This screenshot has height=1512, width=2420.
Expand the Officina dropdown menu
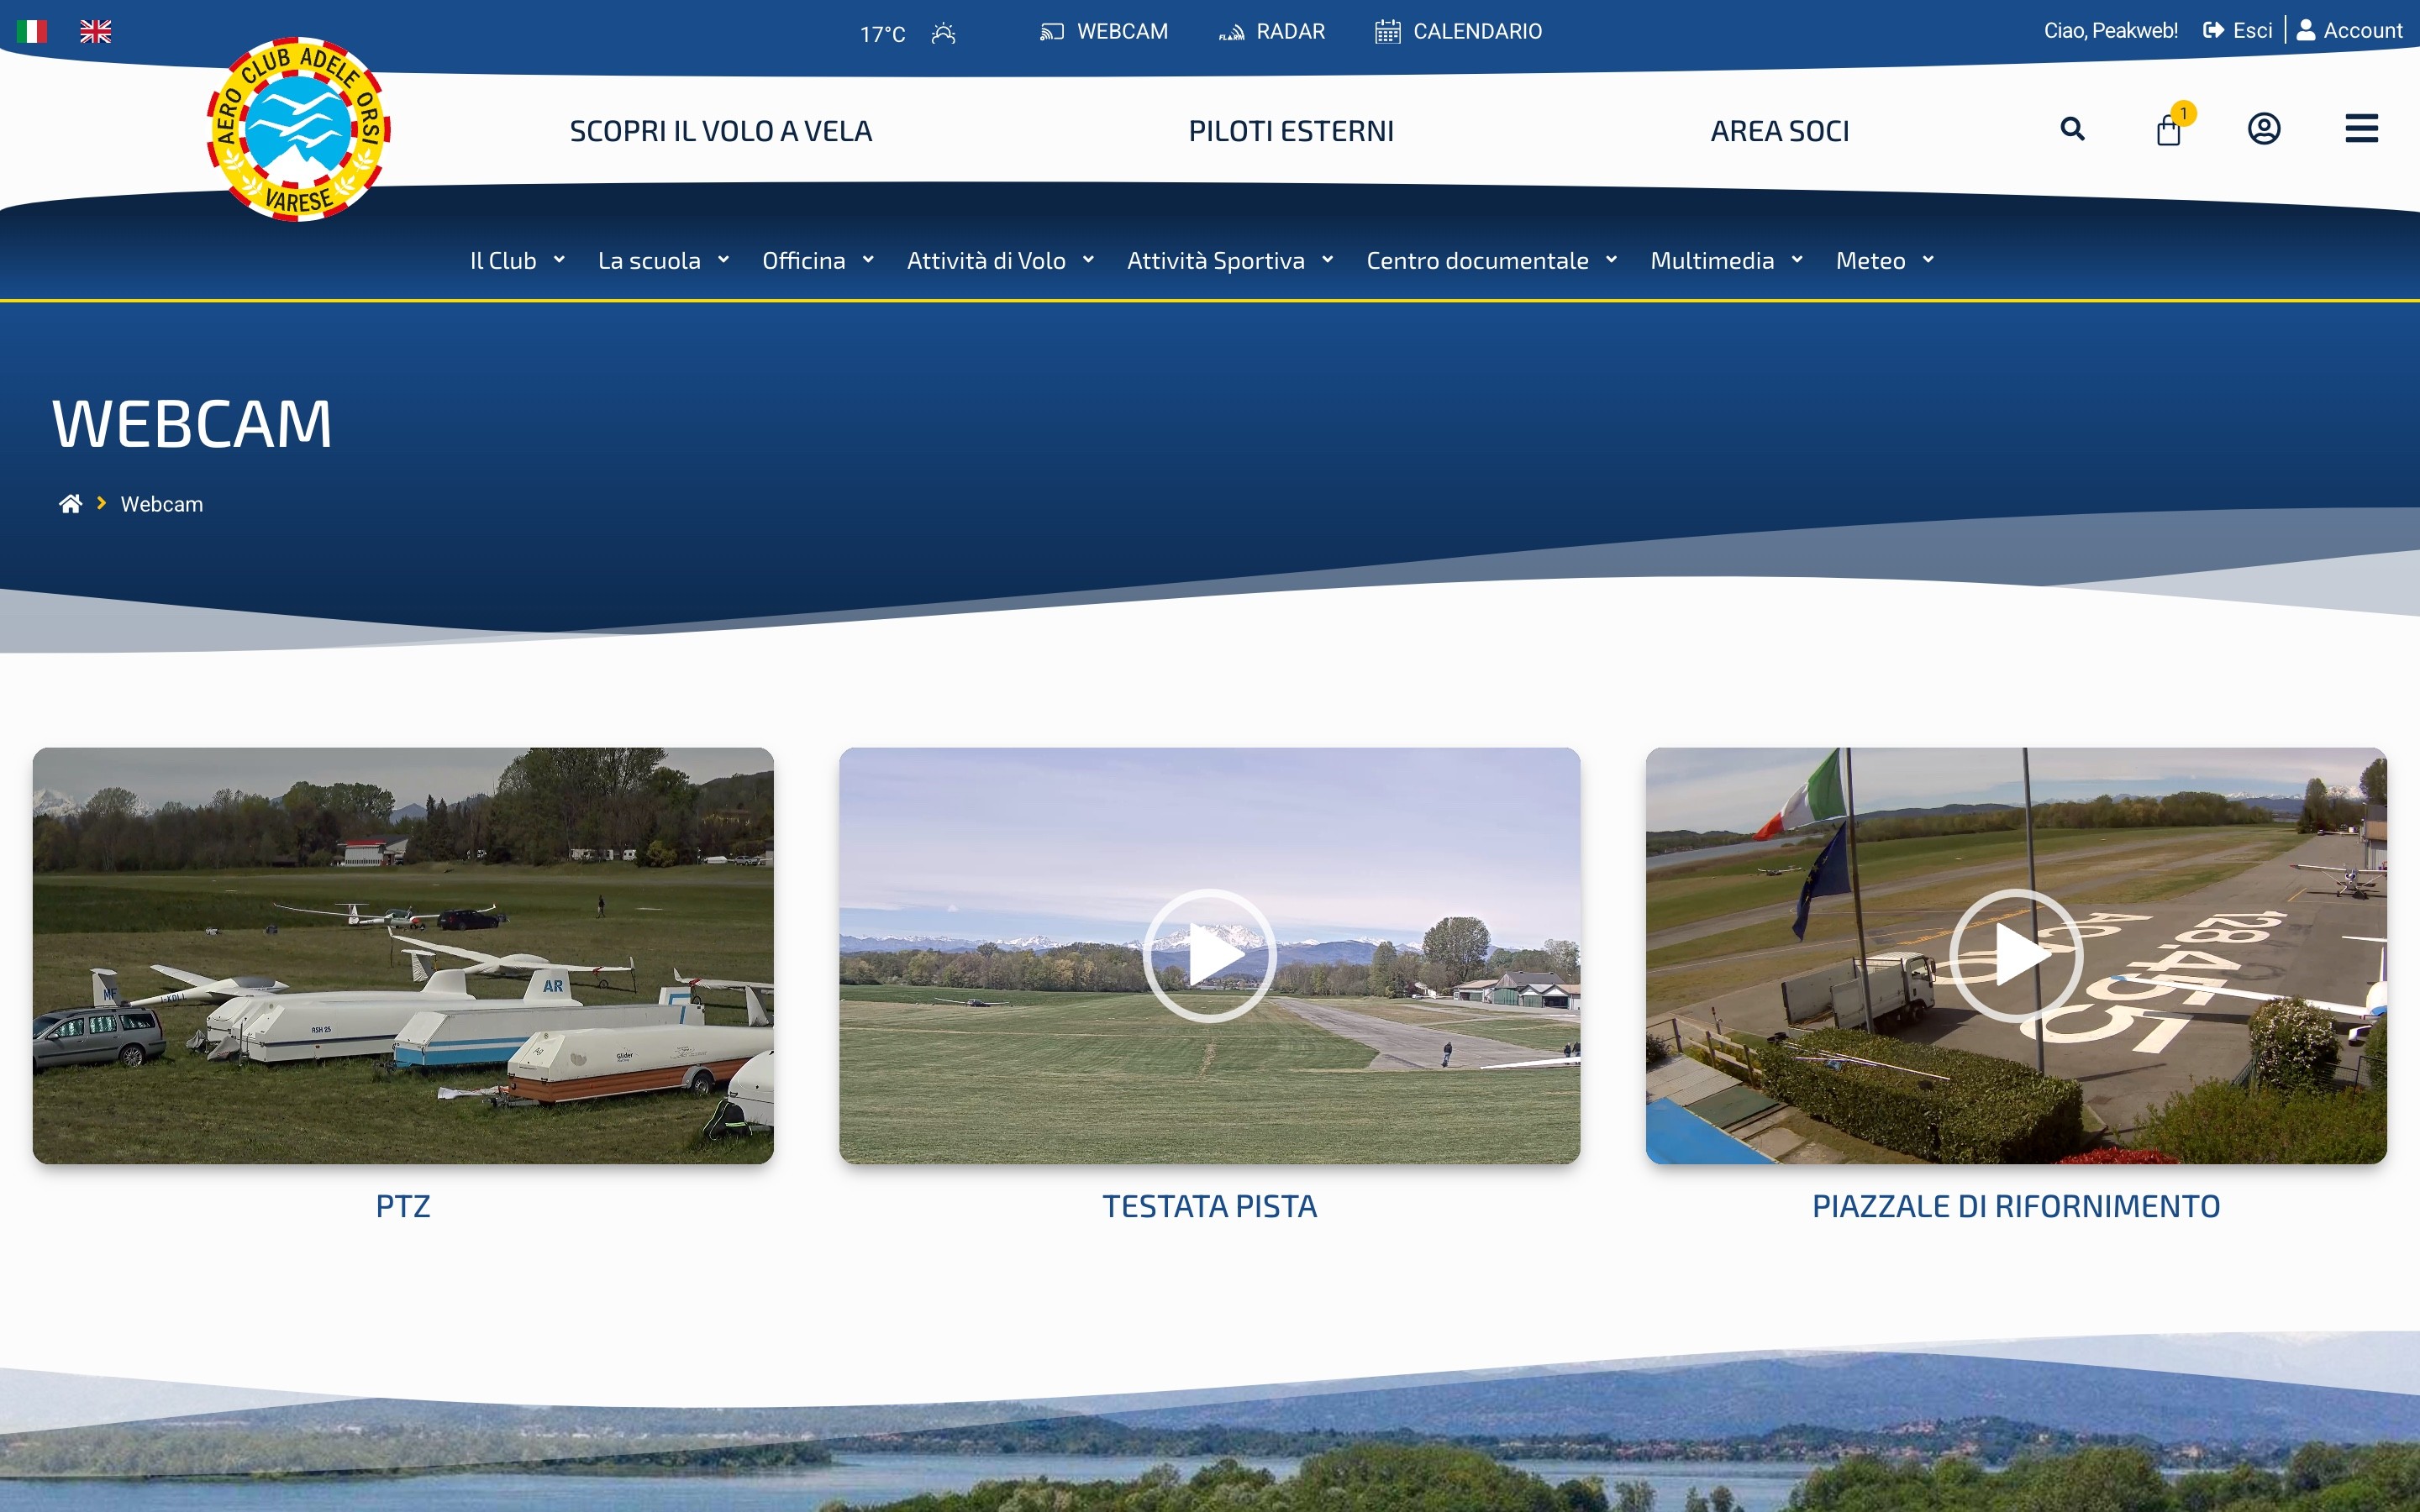818,261
